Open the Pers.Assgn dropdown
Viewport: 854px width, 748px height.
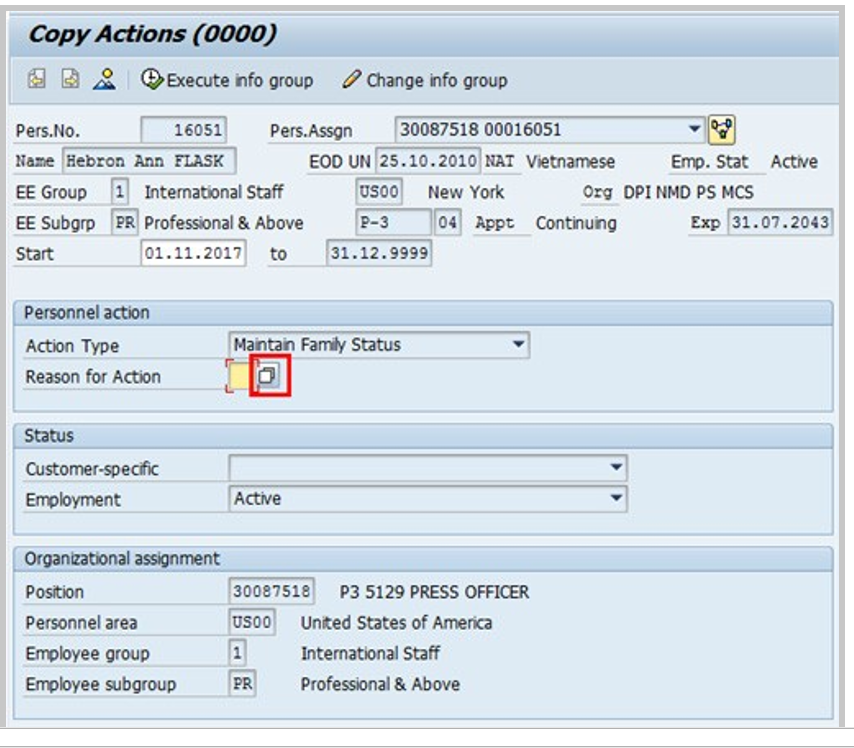pyautogui.click(x=693, y=130)
